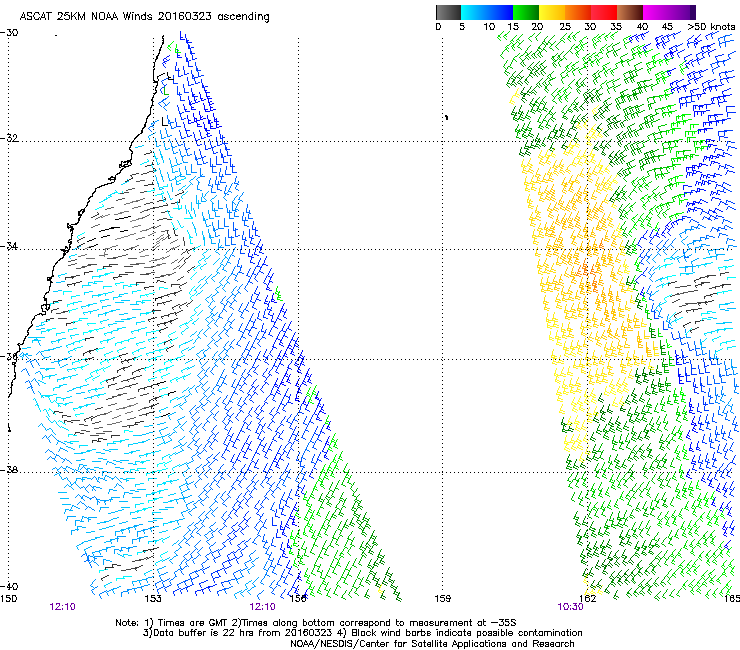Click the -30 latitude axis label
The image size is (740, 650).
9,33
